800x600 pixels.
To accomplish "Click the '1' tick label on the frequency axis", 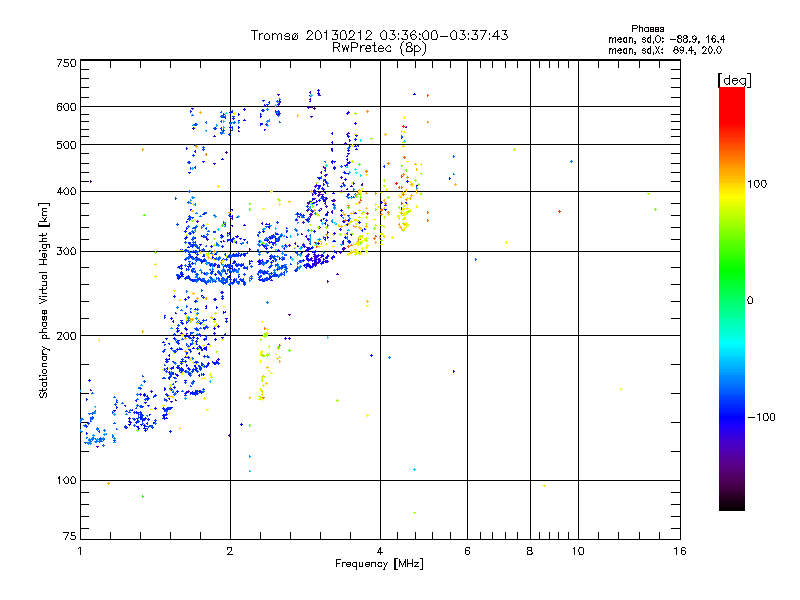I will coord(80,551).
